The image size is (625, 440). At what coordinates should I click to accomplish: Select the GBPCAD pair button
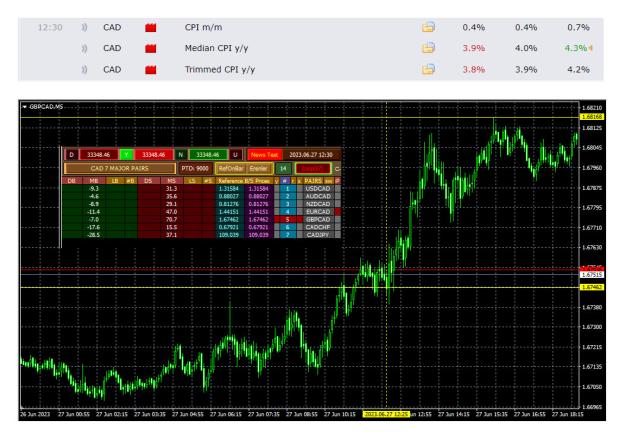pyautogui.click(x=318, y=219)
